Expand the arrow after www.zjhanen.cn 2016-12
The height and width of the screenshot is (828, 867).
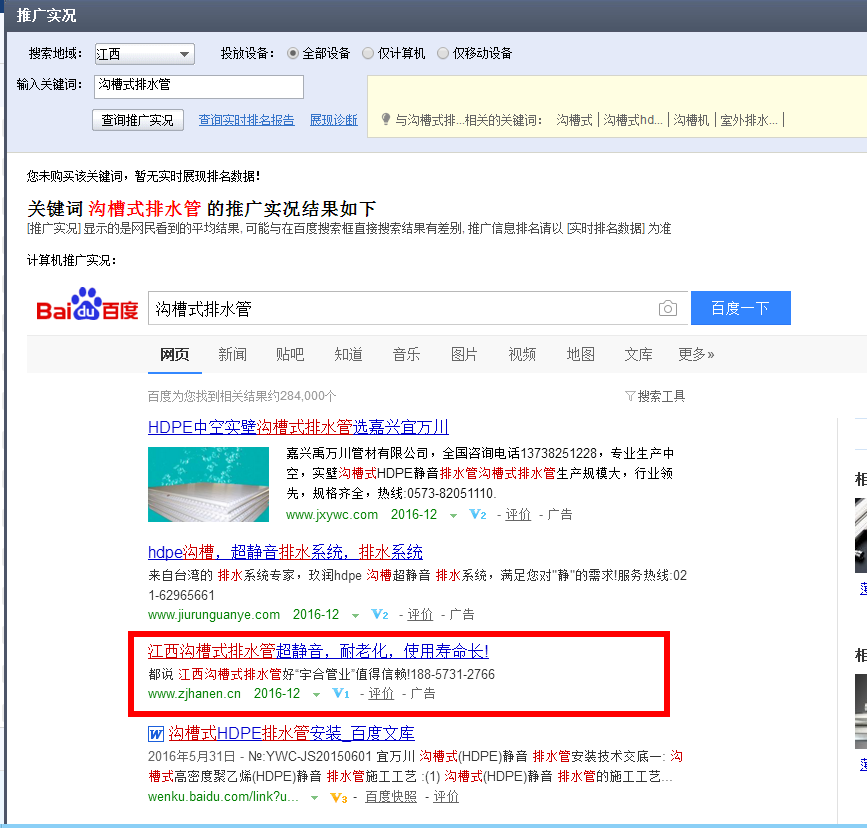tap(316, 695)
